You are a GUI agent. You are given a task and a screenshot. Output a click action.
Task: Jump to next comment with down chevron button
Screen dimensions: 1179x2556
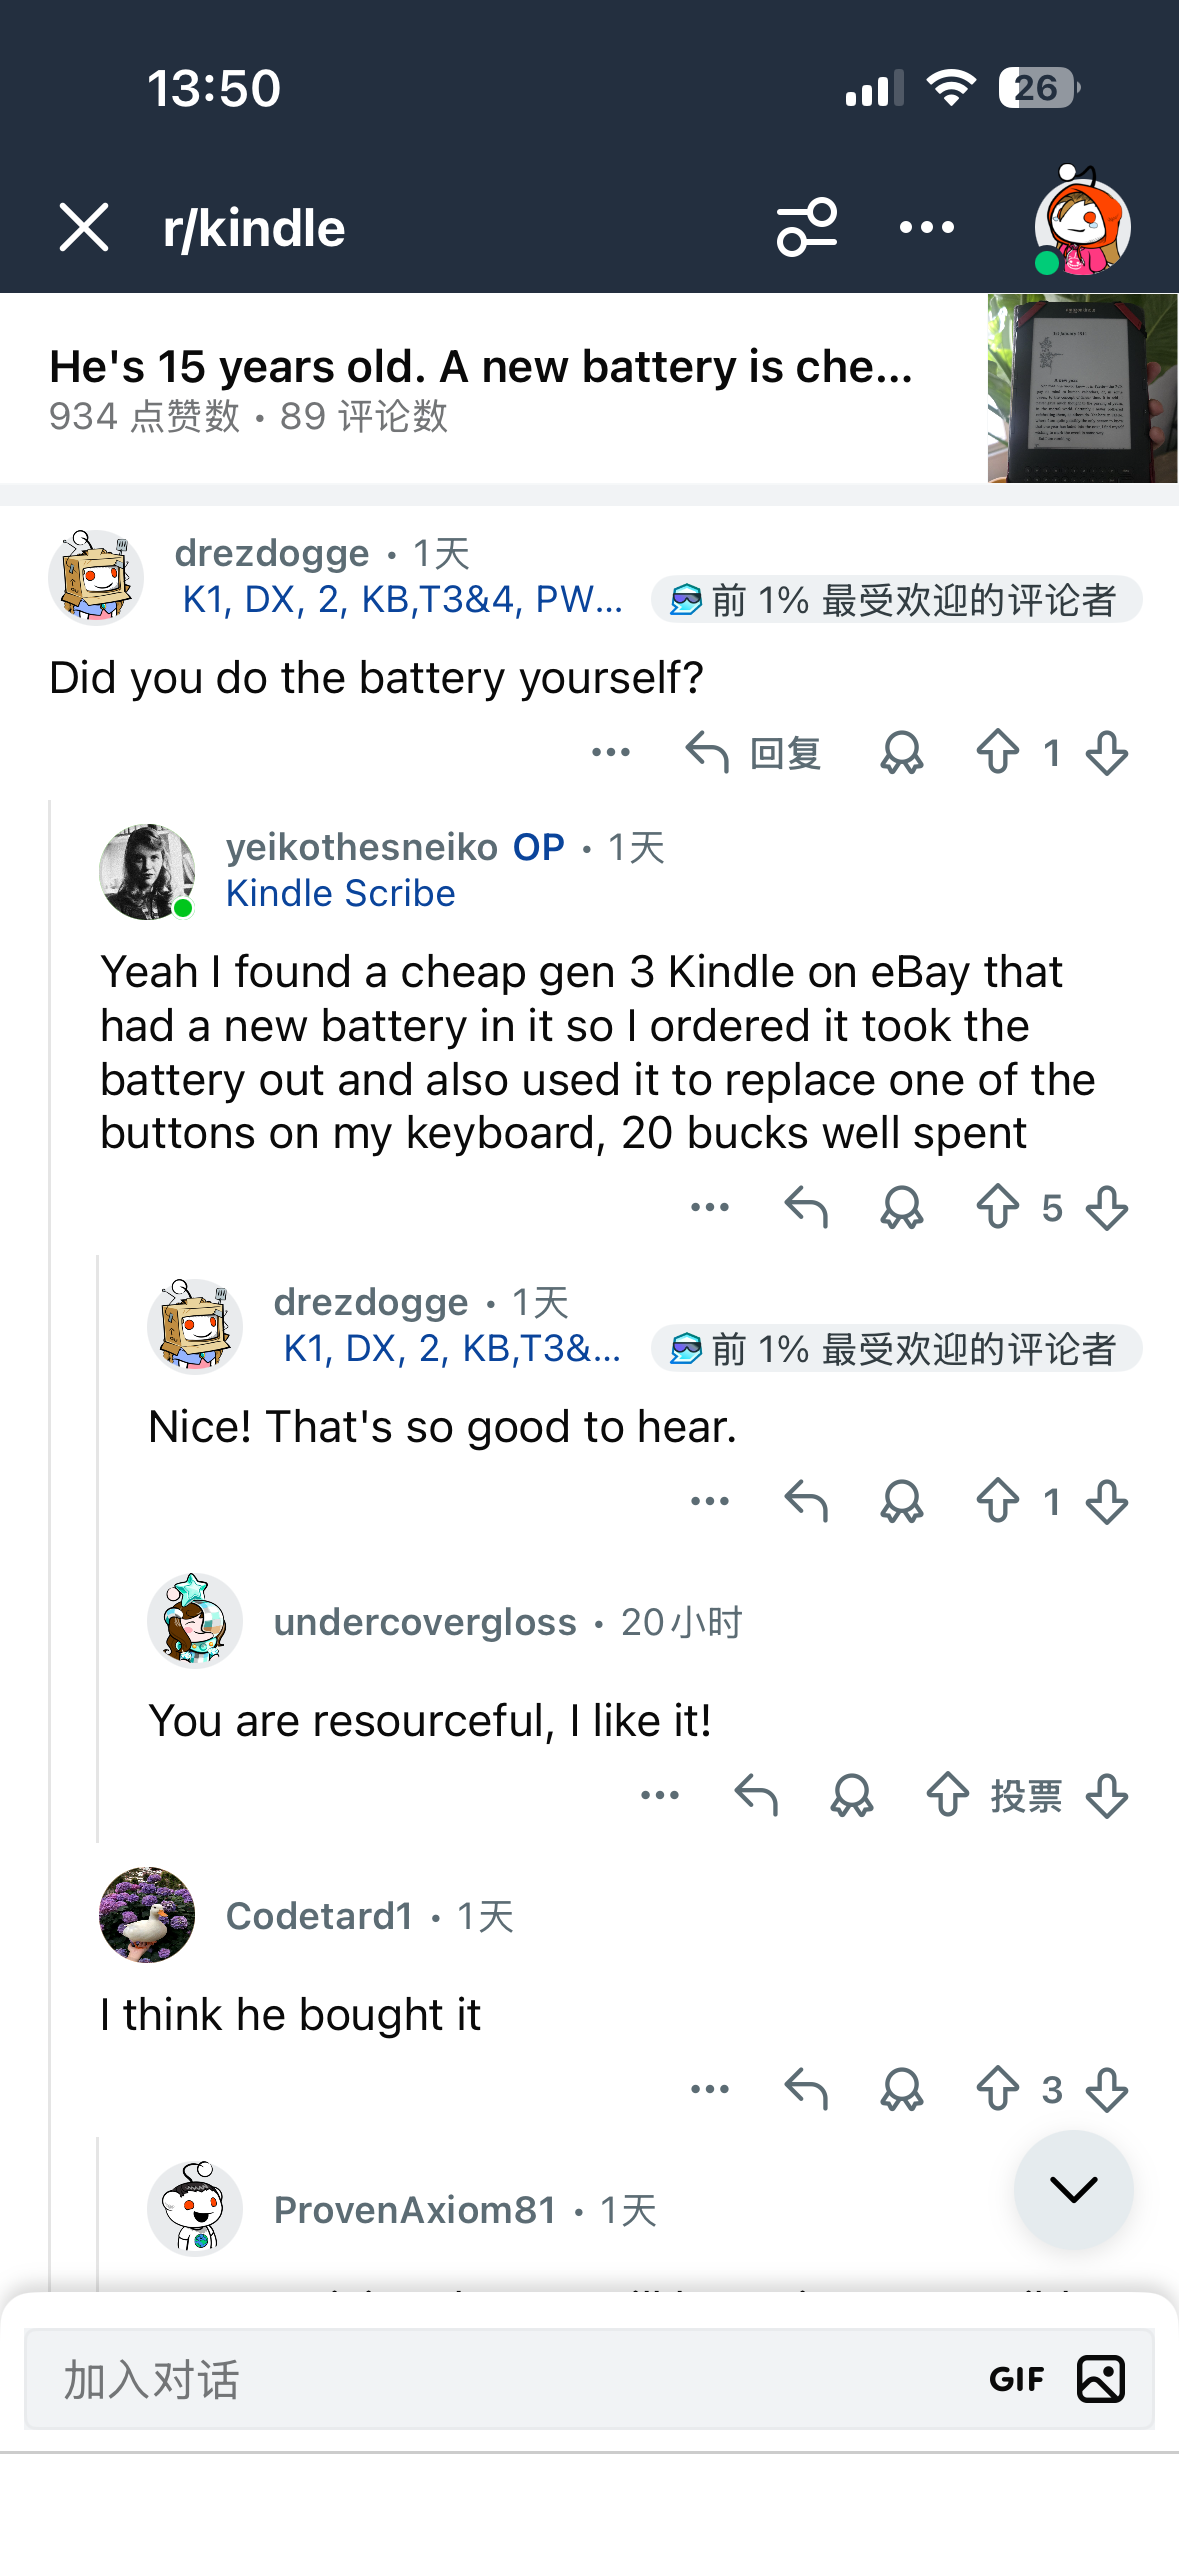pos(1073,2190)
